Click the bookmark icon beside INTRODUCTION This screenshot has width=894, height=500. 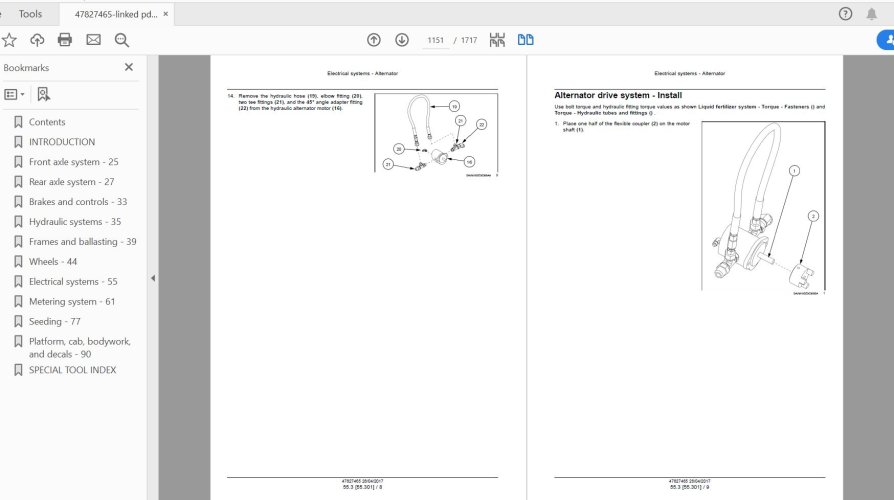tap(18, 142)
